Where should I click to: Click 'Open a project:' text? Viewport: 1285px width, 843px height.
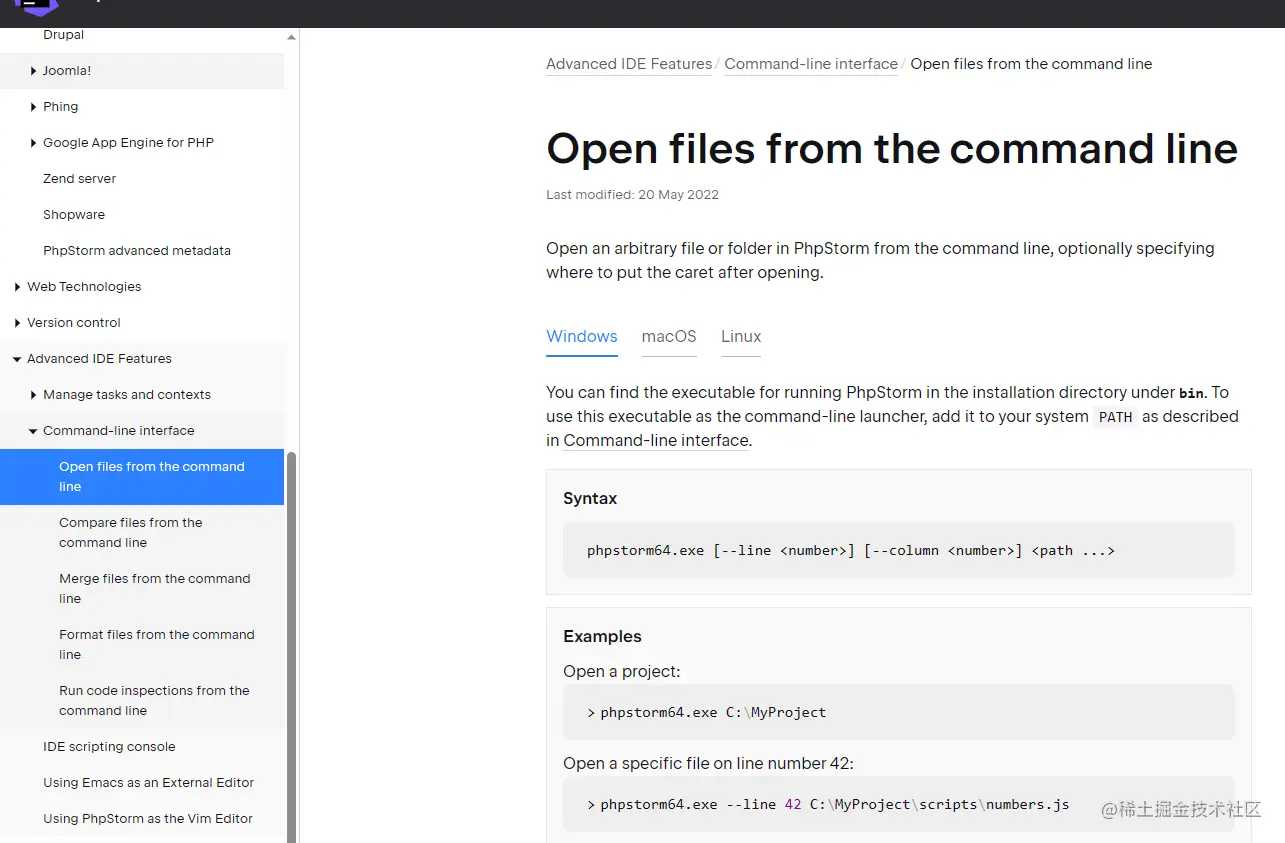(x=621, y=672)
